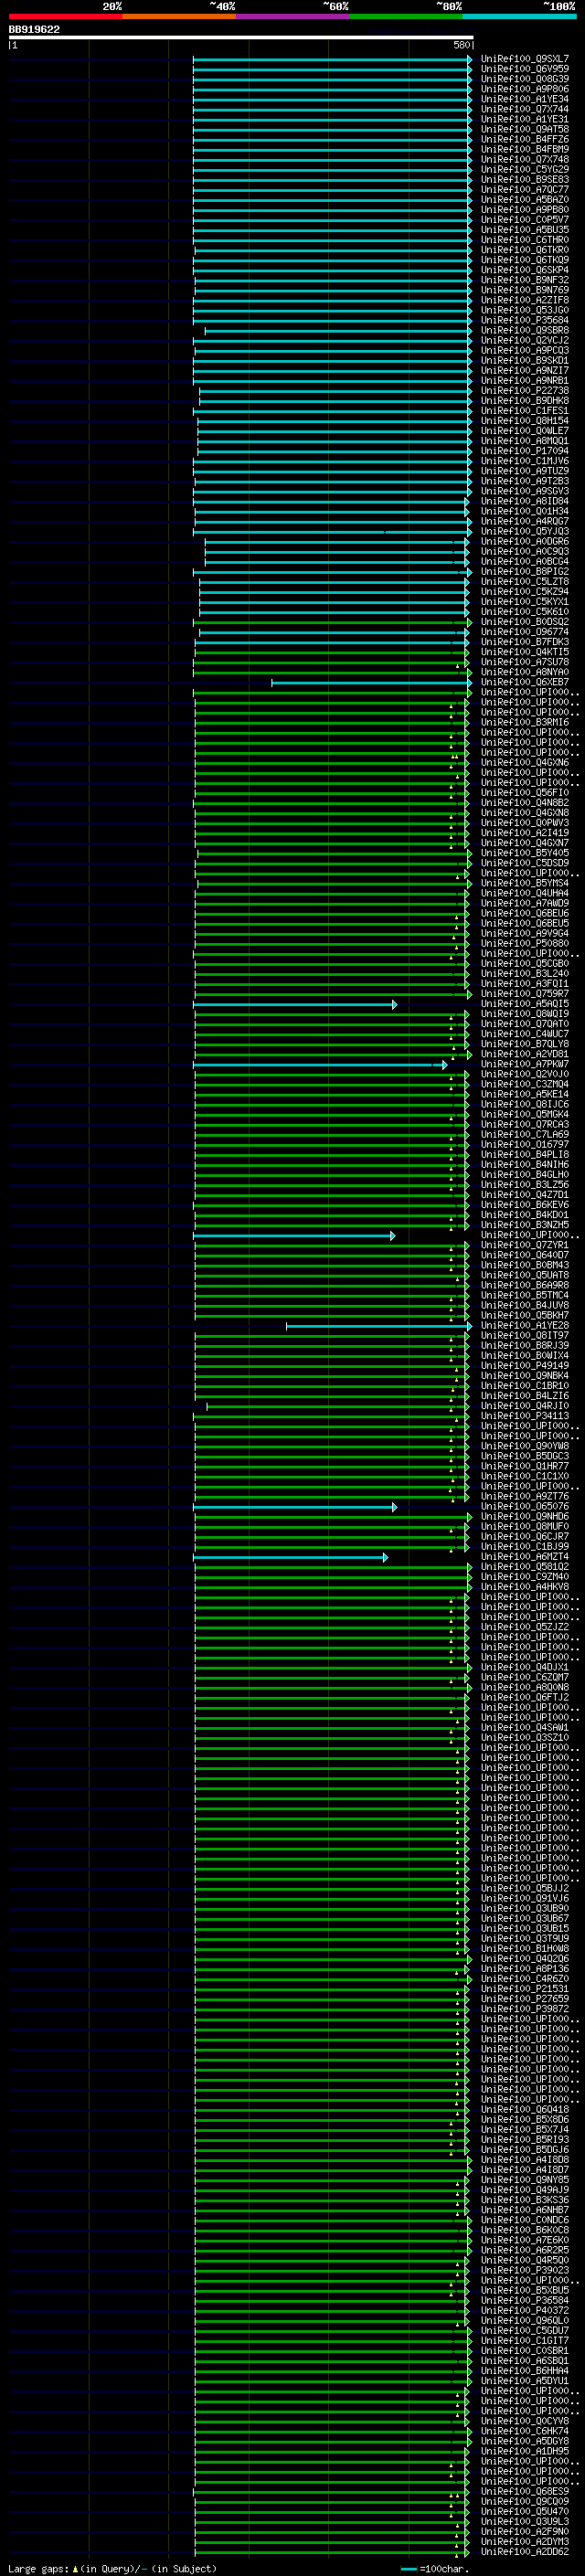The image size is (585, 2576).
Task: Click label UniRef100_O16797
Action: (524, 1144)
